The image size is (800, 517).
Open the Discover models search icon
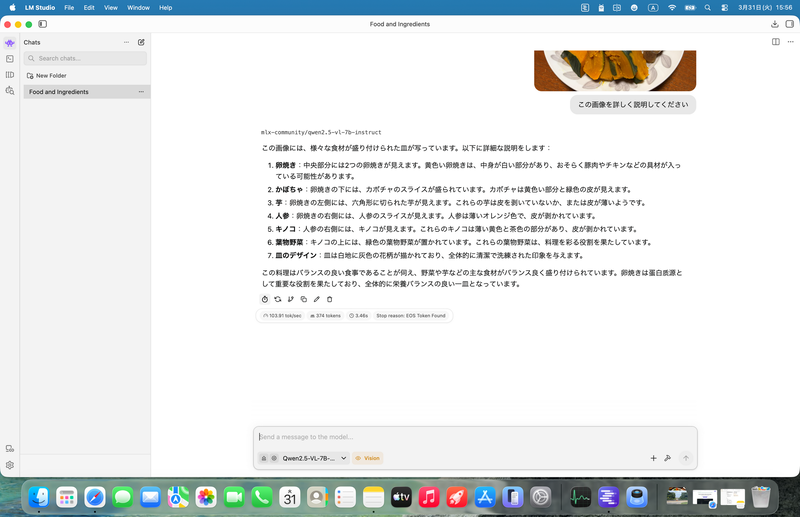[10, 90]
